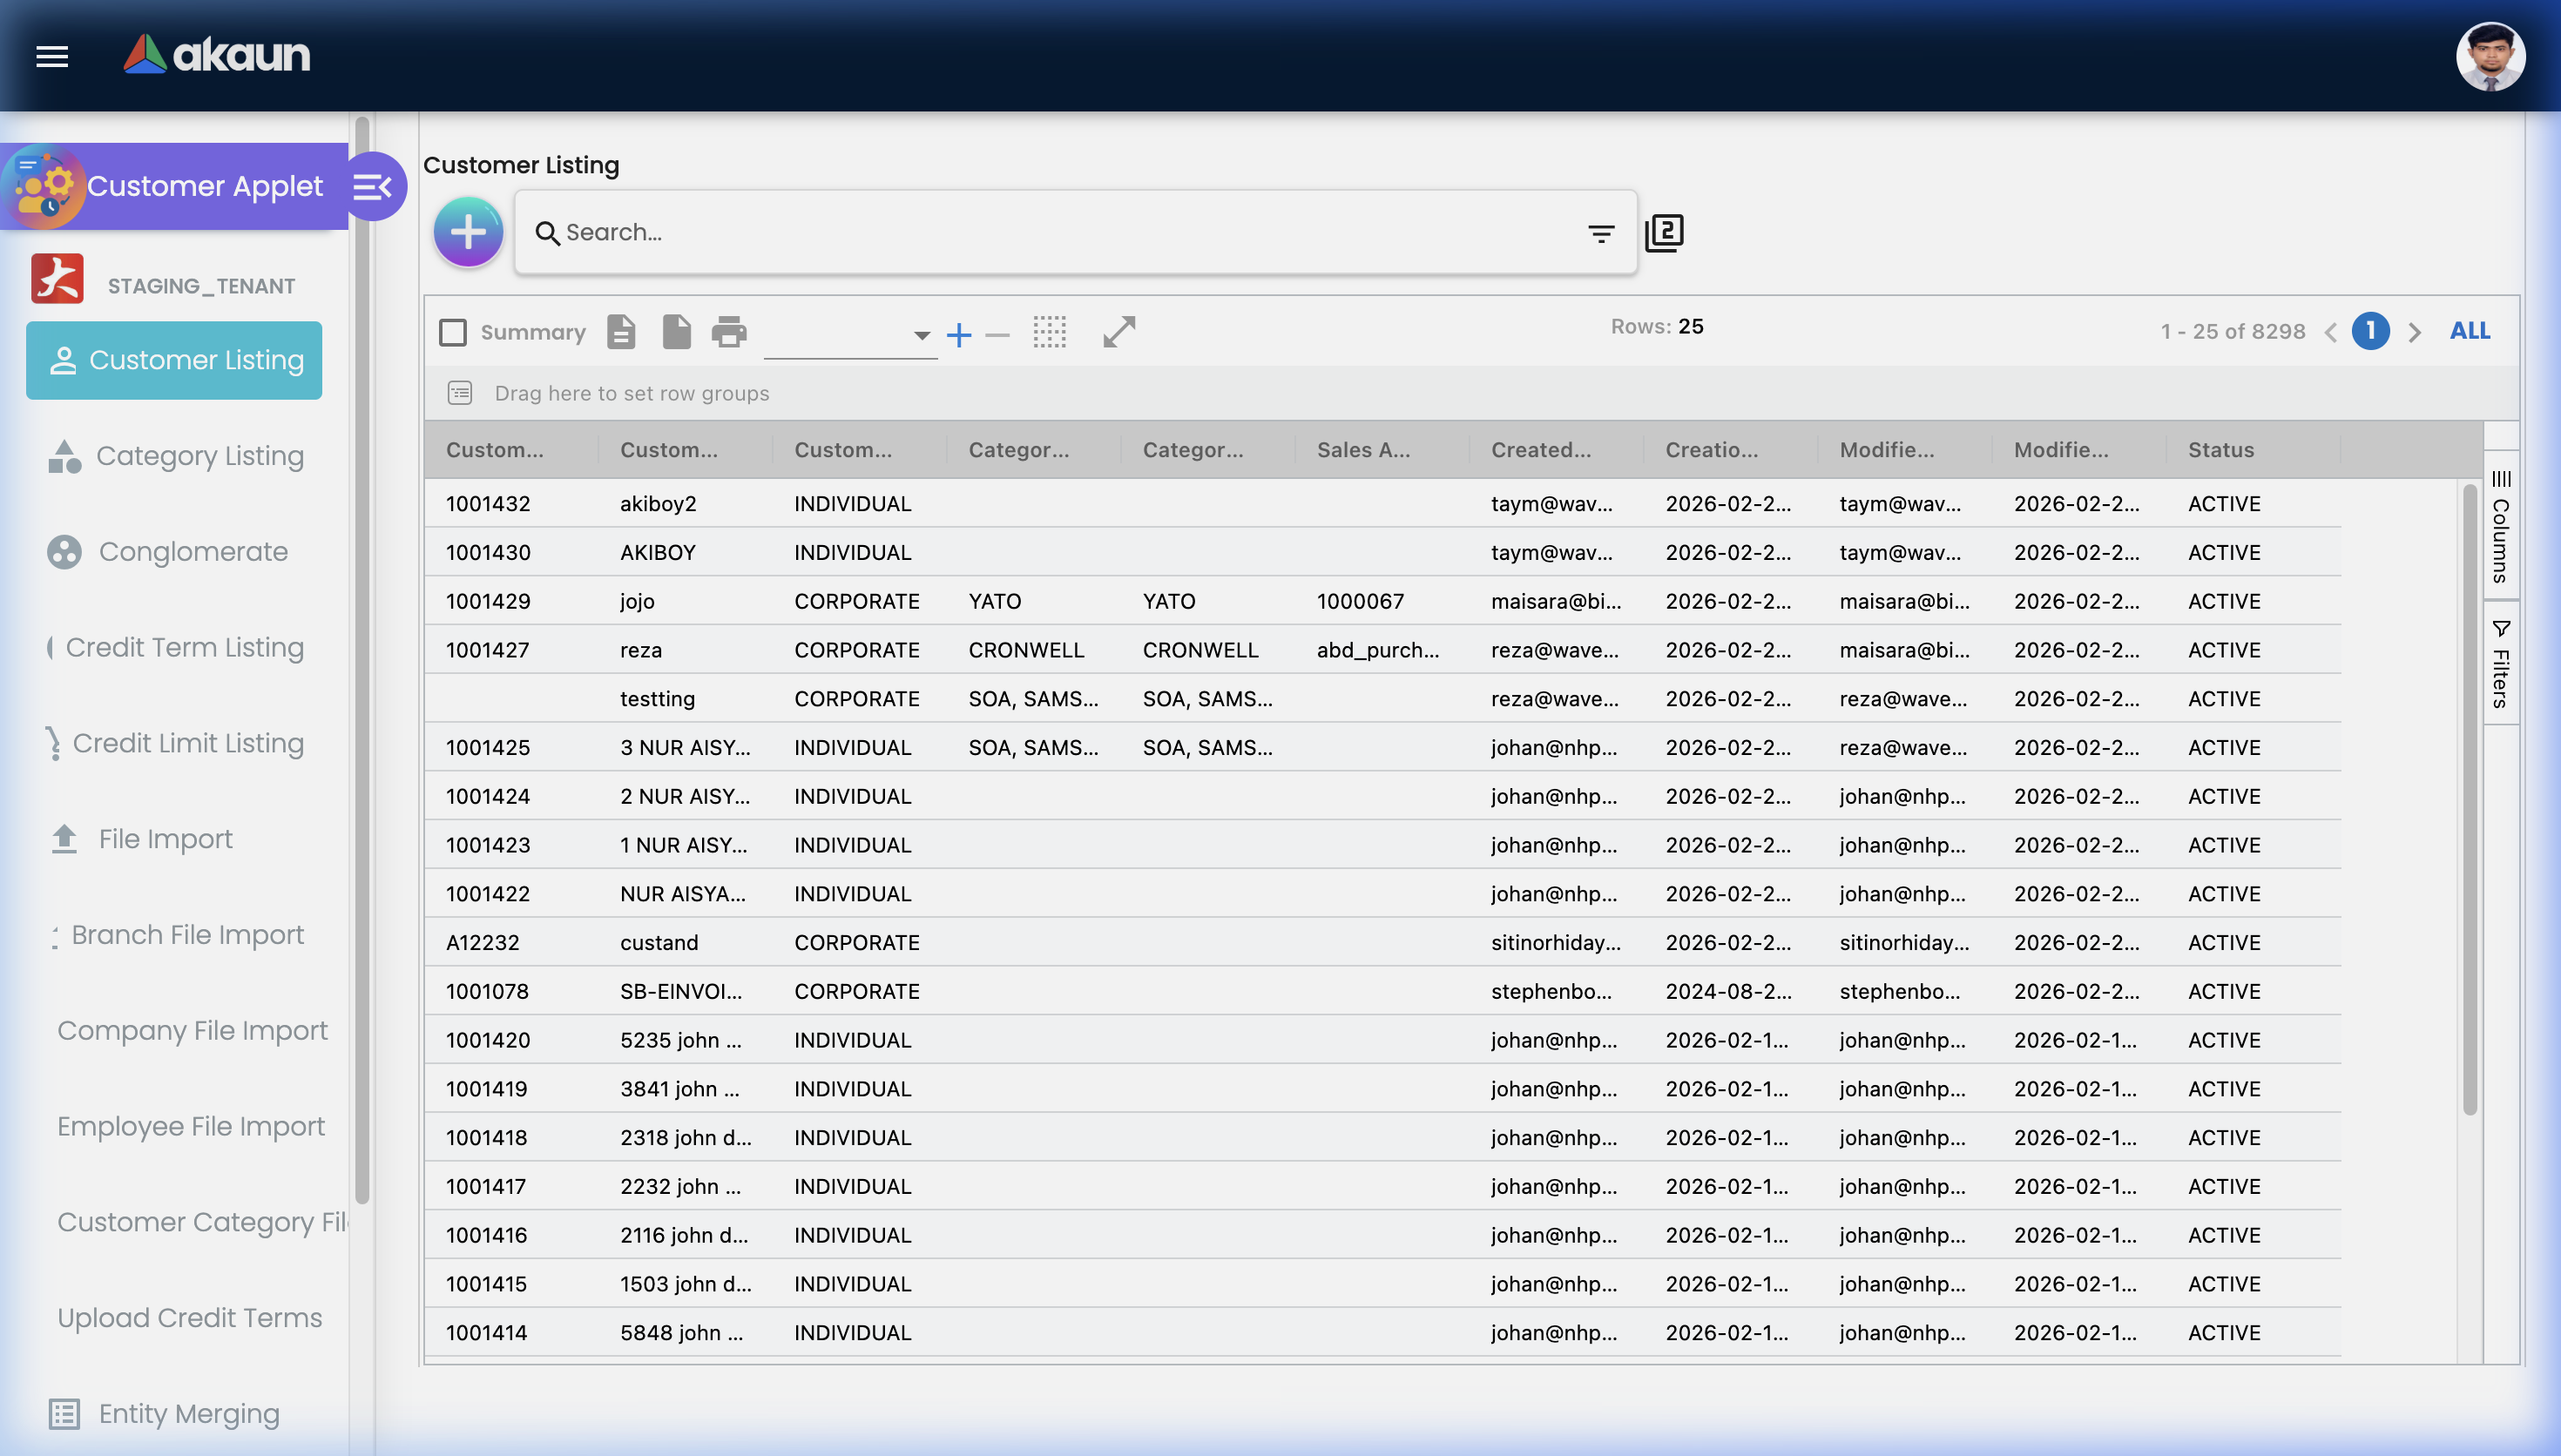Screen dimensions: 2561x1456
Task: Open the Customer Applet hamburger menu
Action: click(x=51, y=57)
